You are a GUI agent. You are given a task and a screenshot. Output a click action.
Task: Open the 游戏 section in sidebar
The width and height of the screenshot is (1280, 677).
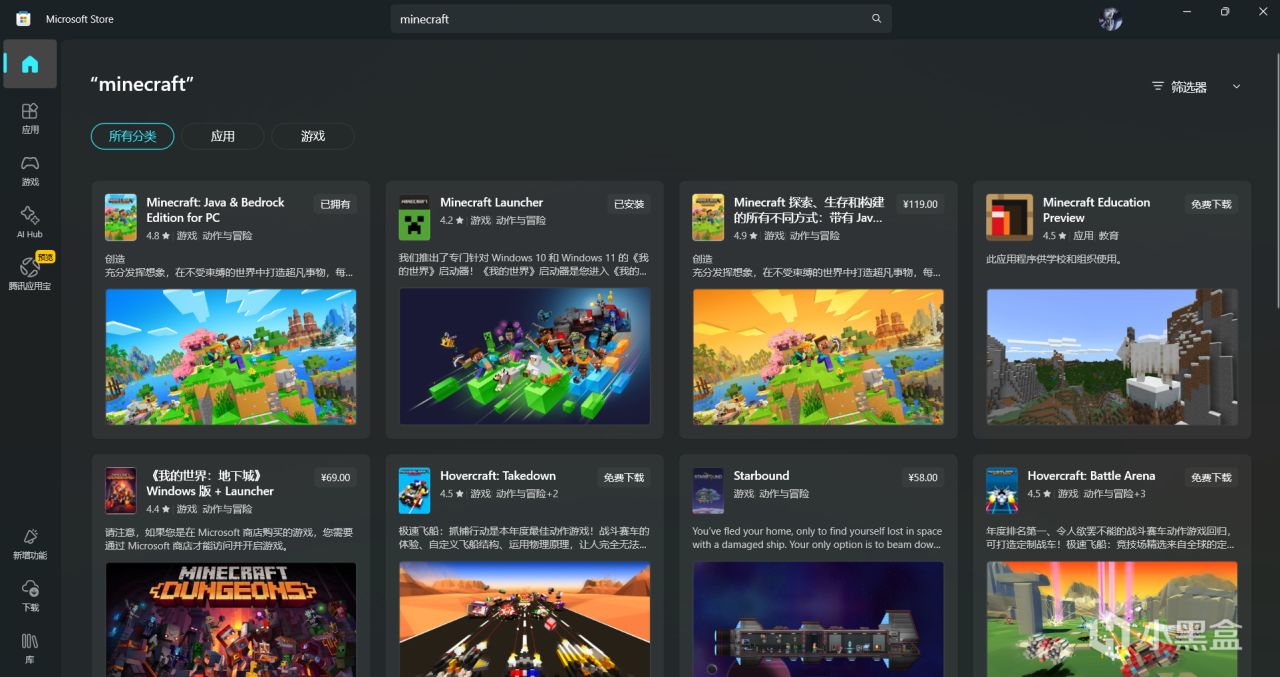tap(30, 169)
